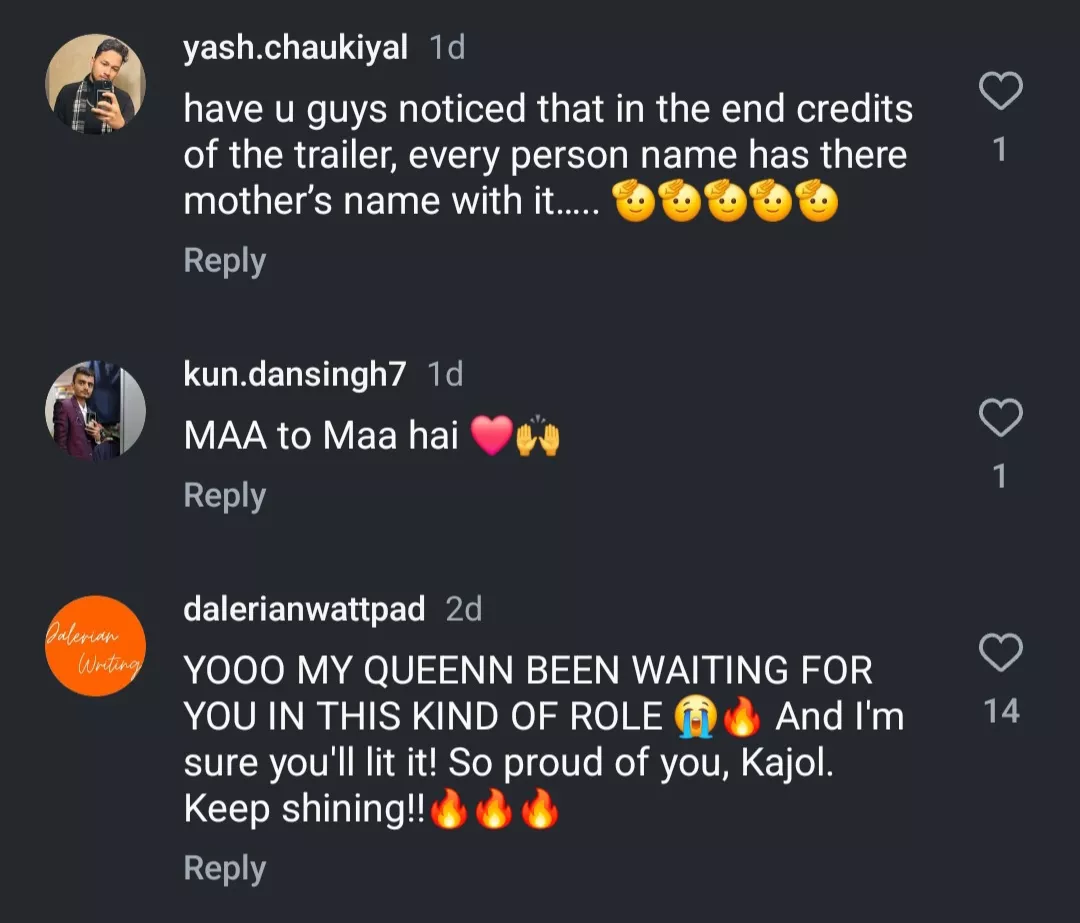The image size is (1080, 923).
Task: Click the 2d timestamp beside dalerianwattpad
Action: click(x=464, y=609)
